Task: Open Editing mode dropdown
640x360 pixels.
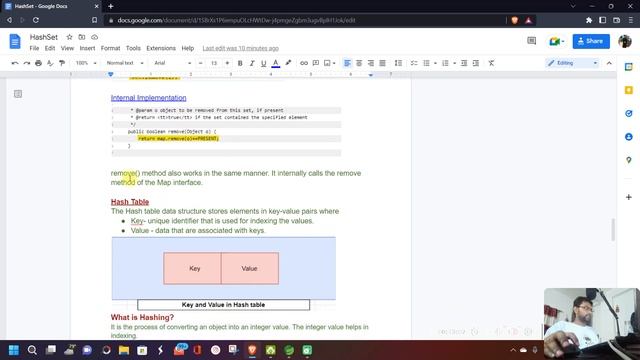Action: click(573, 63)
